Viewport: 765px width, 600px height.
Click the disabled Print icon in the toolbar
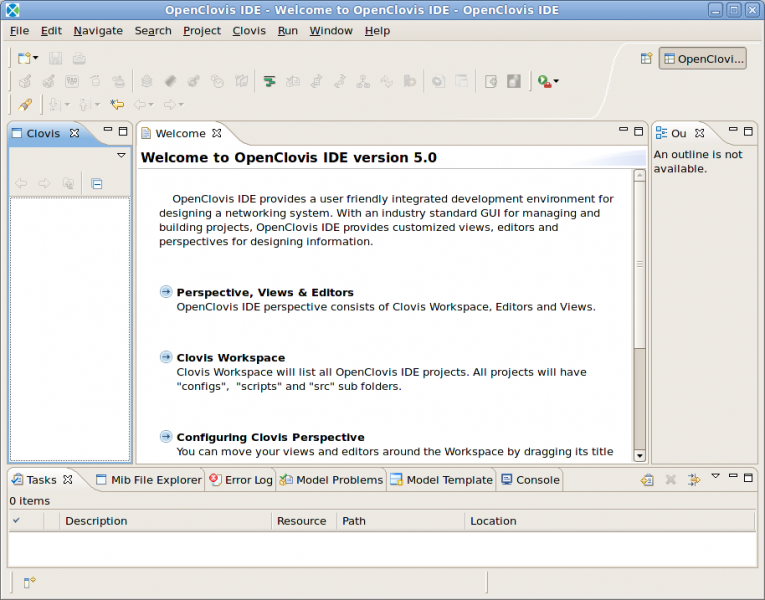coord(79,59)
